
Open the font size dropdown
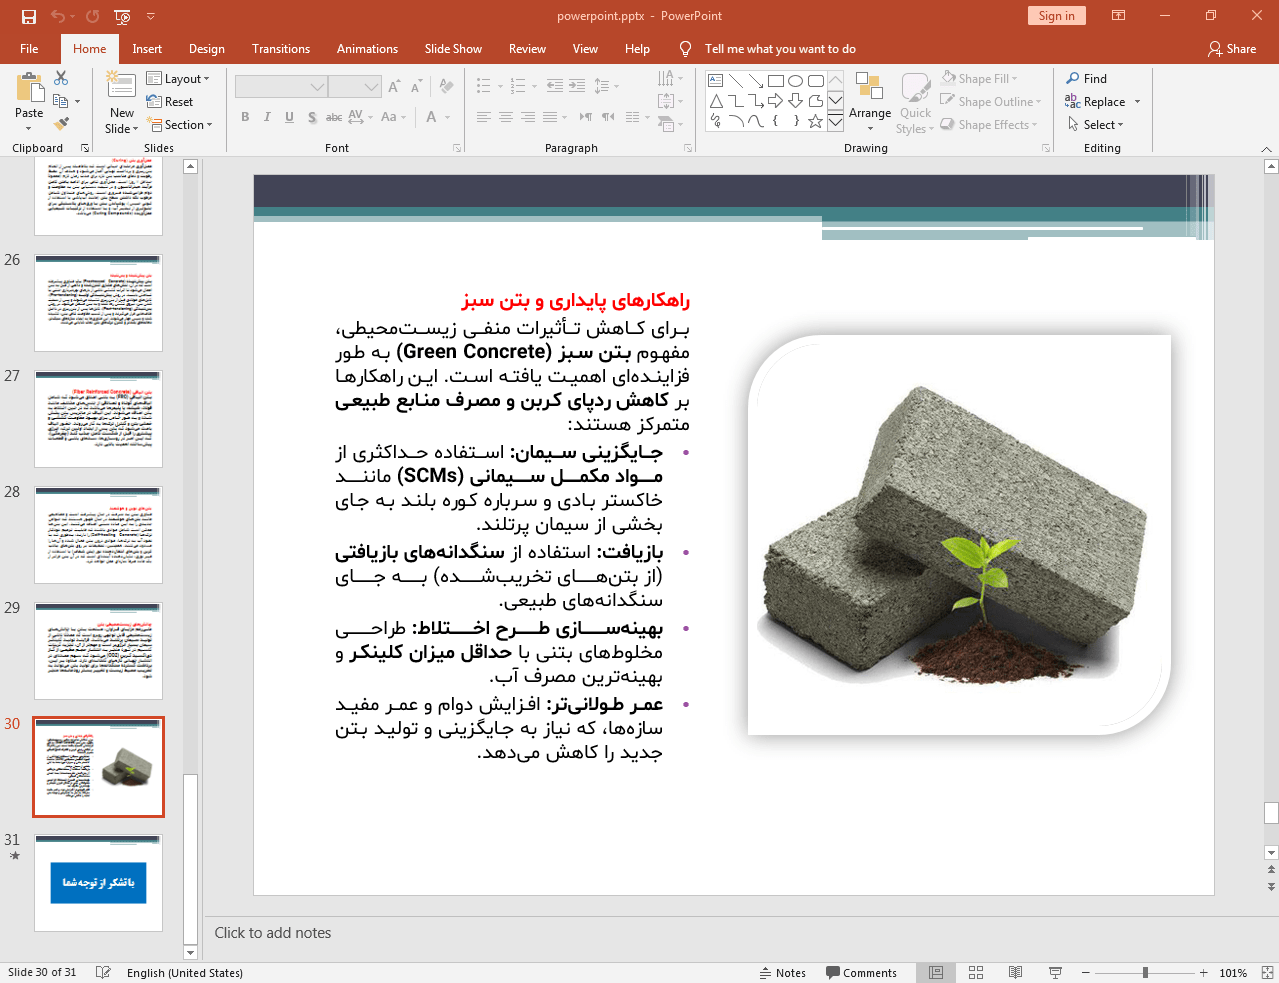(355, 87)
